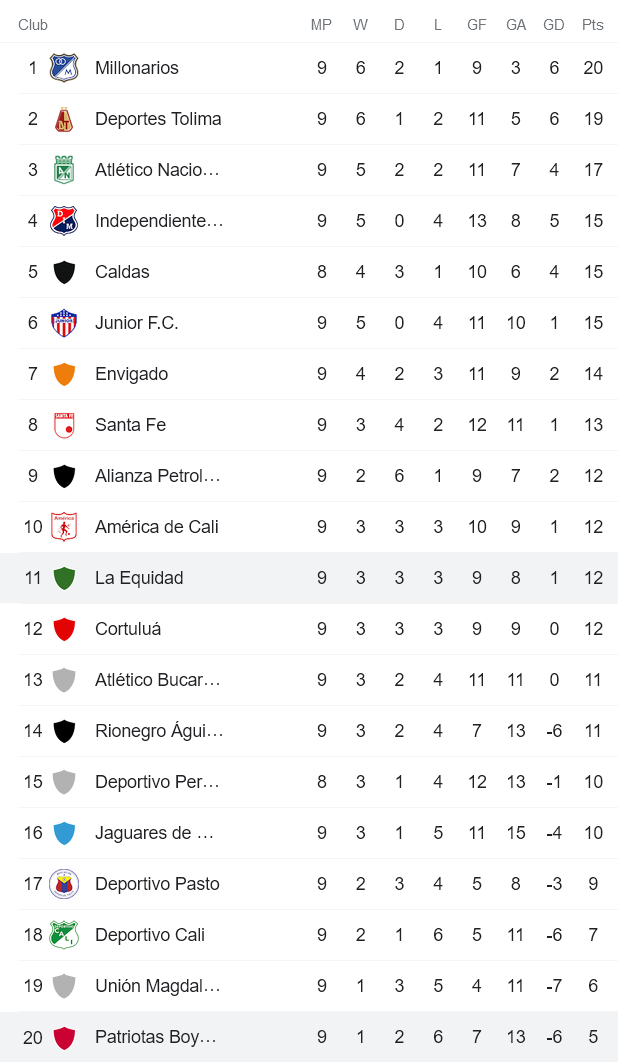Image resolution: width=618 pixels, height=1062 pixels.
Task: Click the Millonarios club crest icon
Action: click(x=64, y=68)
